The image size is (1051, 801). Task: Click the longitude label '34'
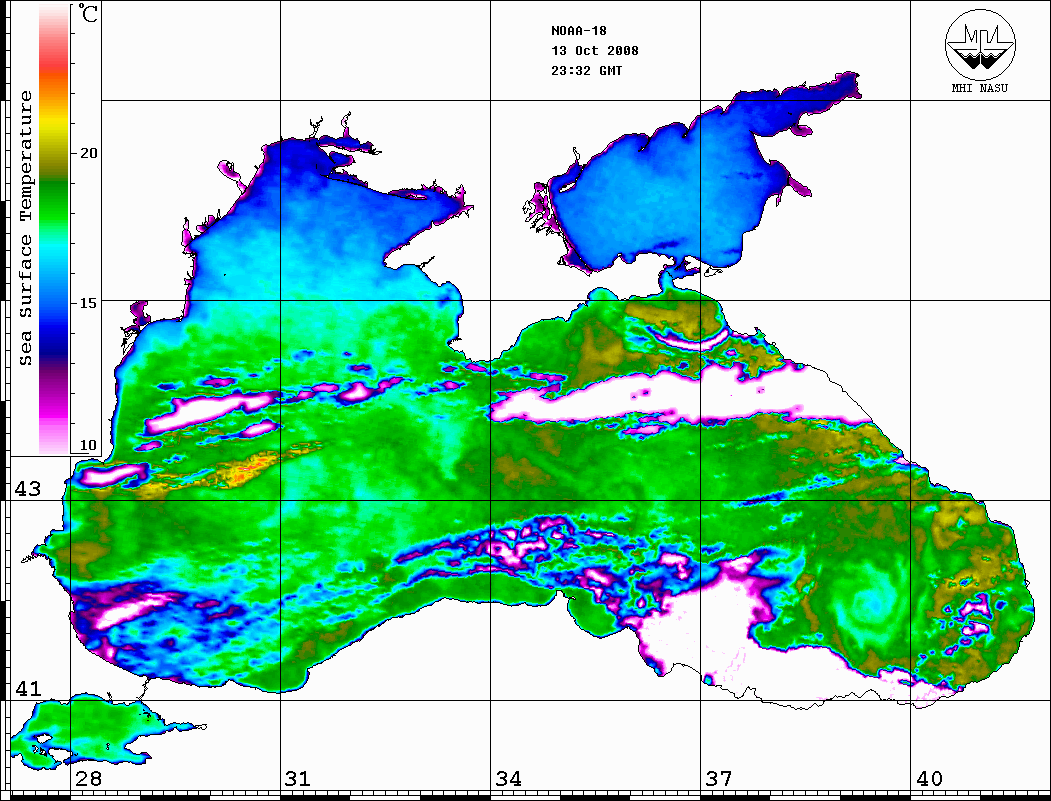pyautogui.click(x=509, y=779)
